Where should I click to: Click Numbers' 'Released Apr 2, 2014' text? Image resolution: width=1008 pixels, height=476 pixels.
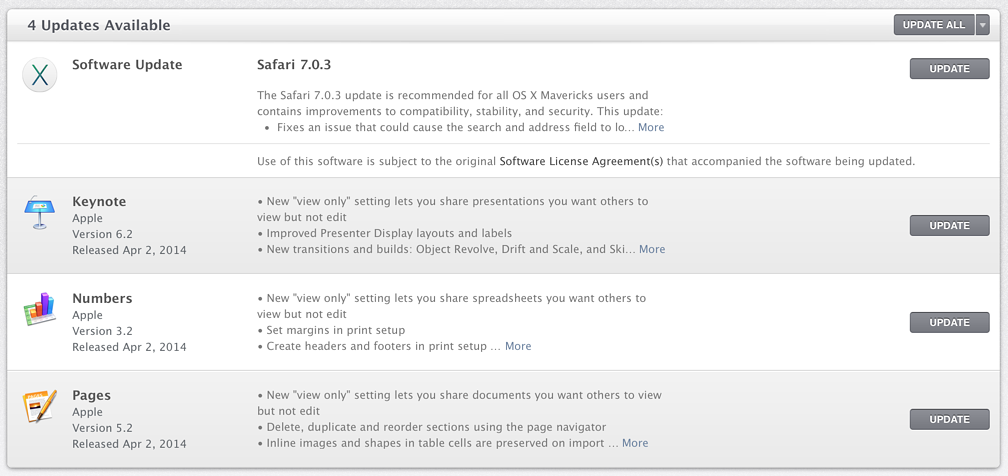tap(129, 347)
